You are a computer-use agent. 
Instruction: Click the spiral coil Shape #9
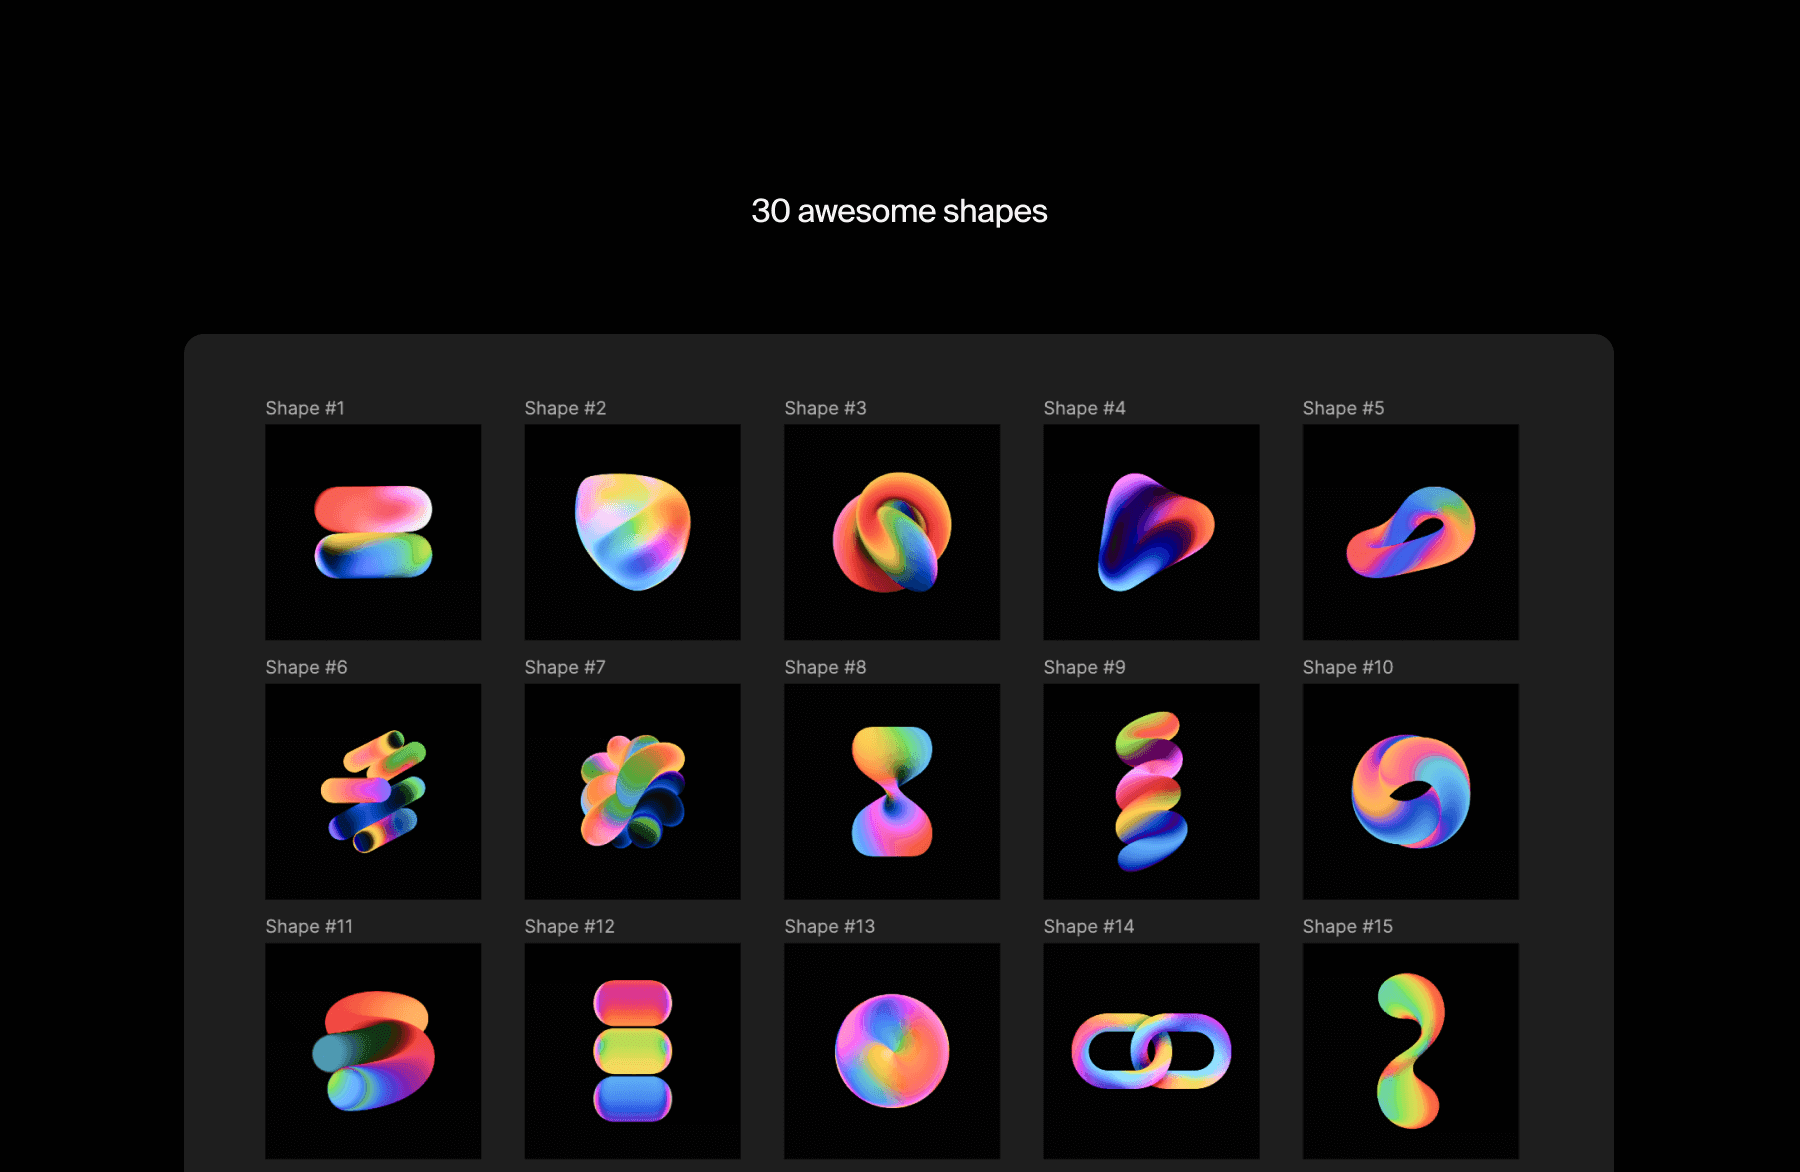(x=1151, y=791)
